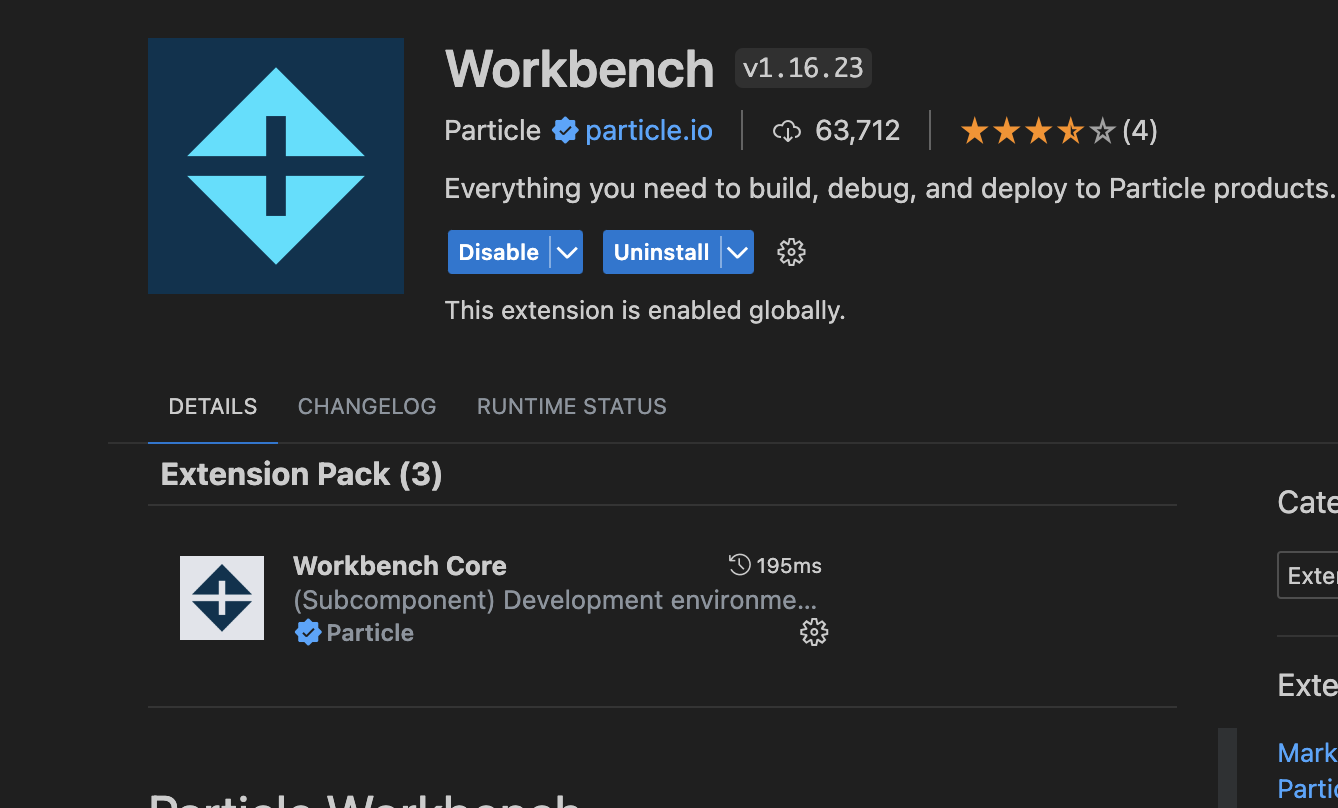Click the star rating for Workbench
The height and width of the screenshot is (808, 1338).
[x=1037, y=131]
